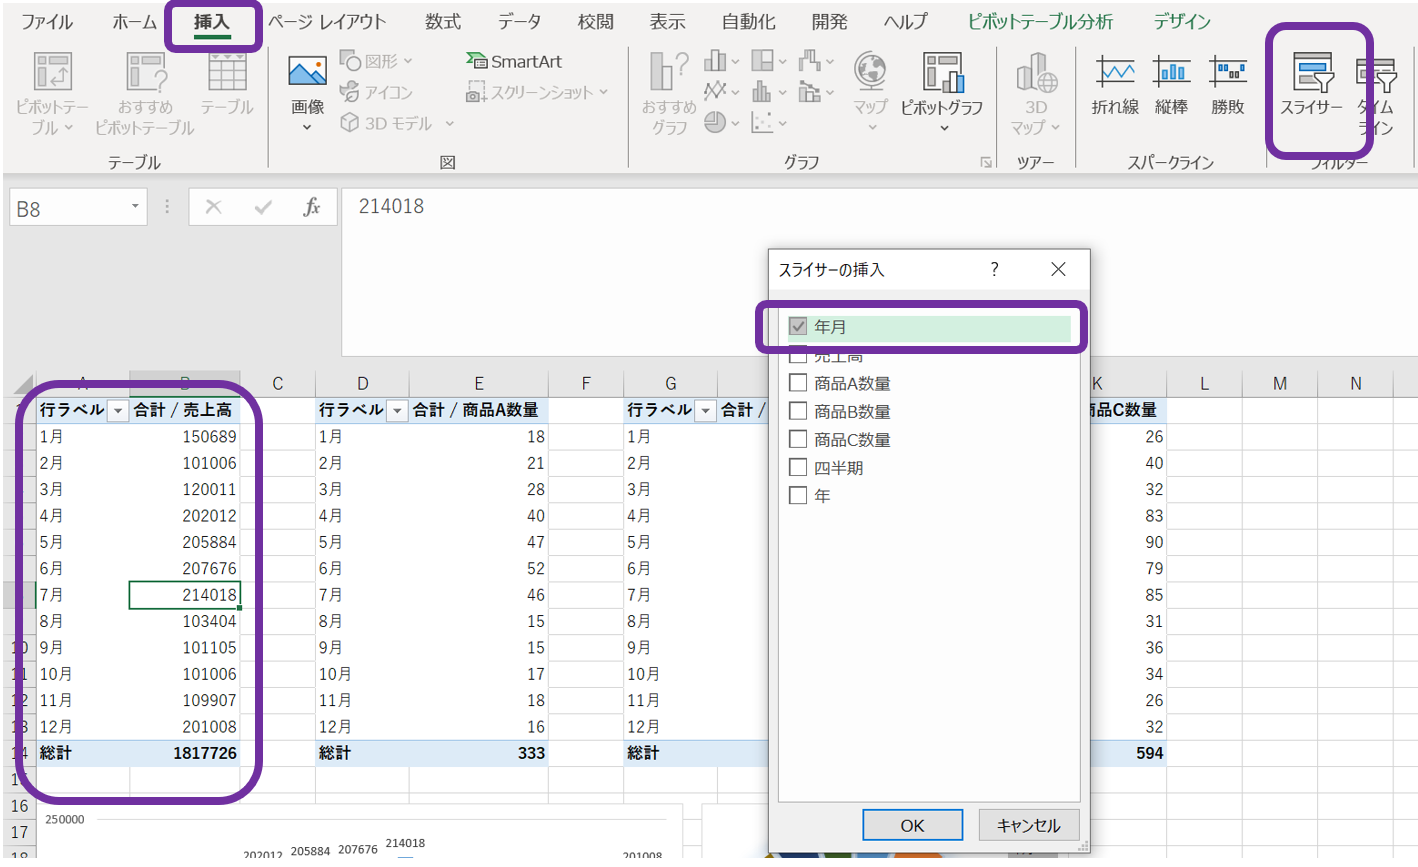This screenshot has width=1418, height=867.
Task: Click the ピボットグラフ button
Action: coord(942,93)
